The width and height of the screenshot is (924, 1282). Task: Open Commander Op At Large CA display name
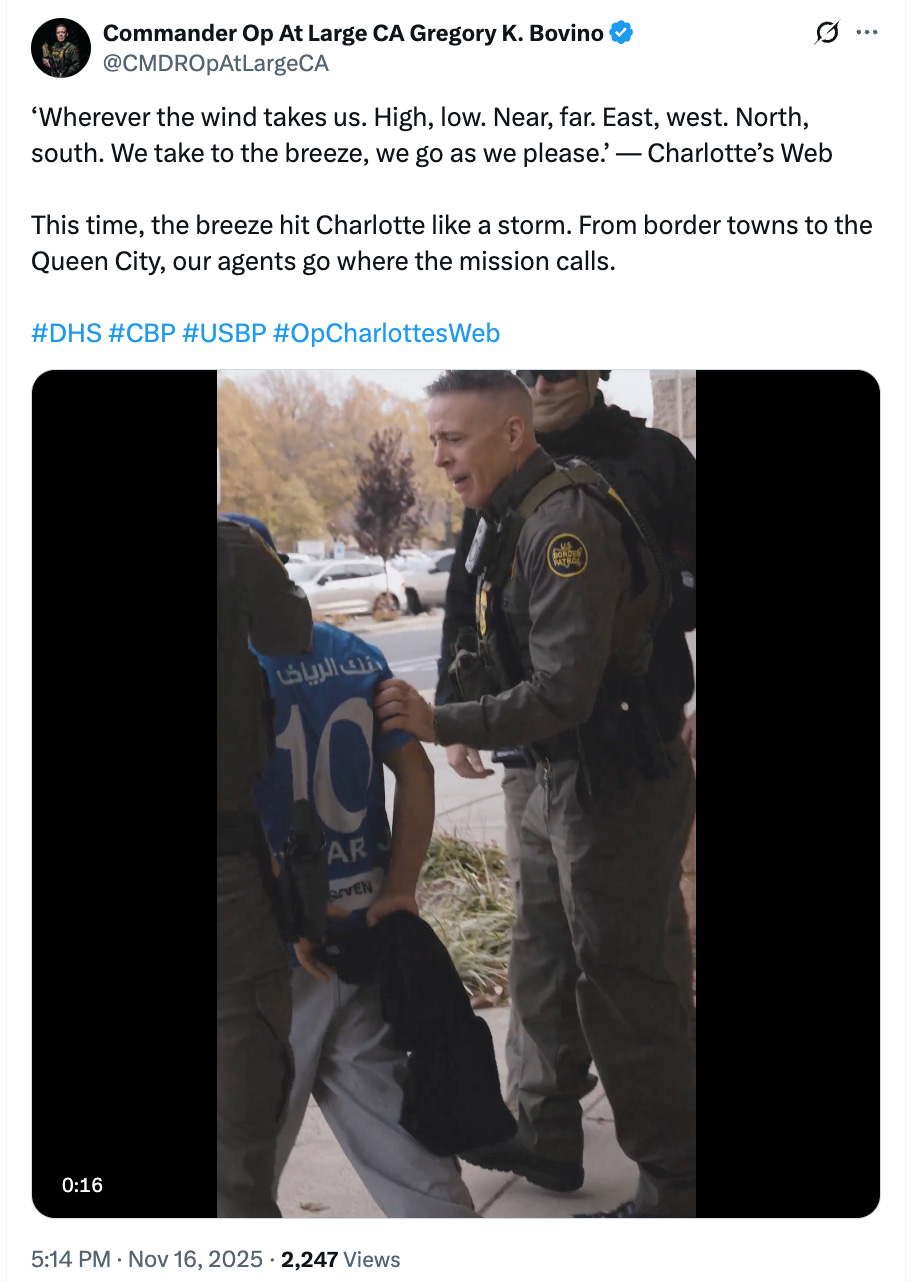(353, 33)
